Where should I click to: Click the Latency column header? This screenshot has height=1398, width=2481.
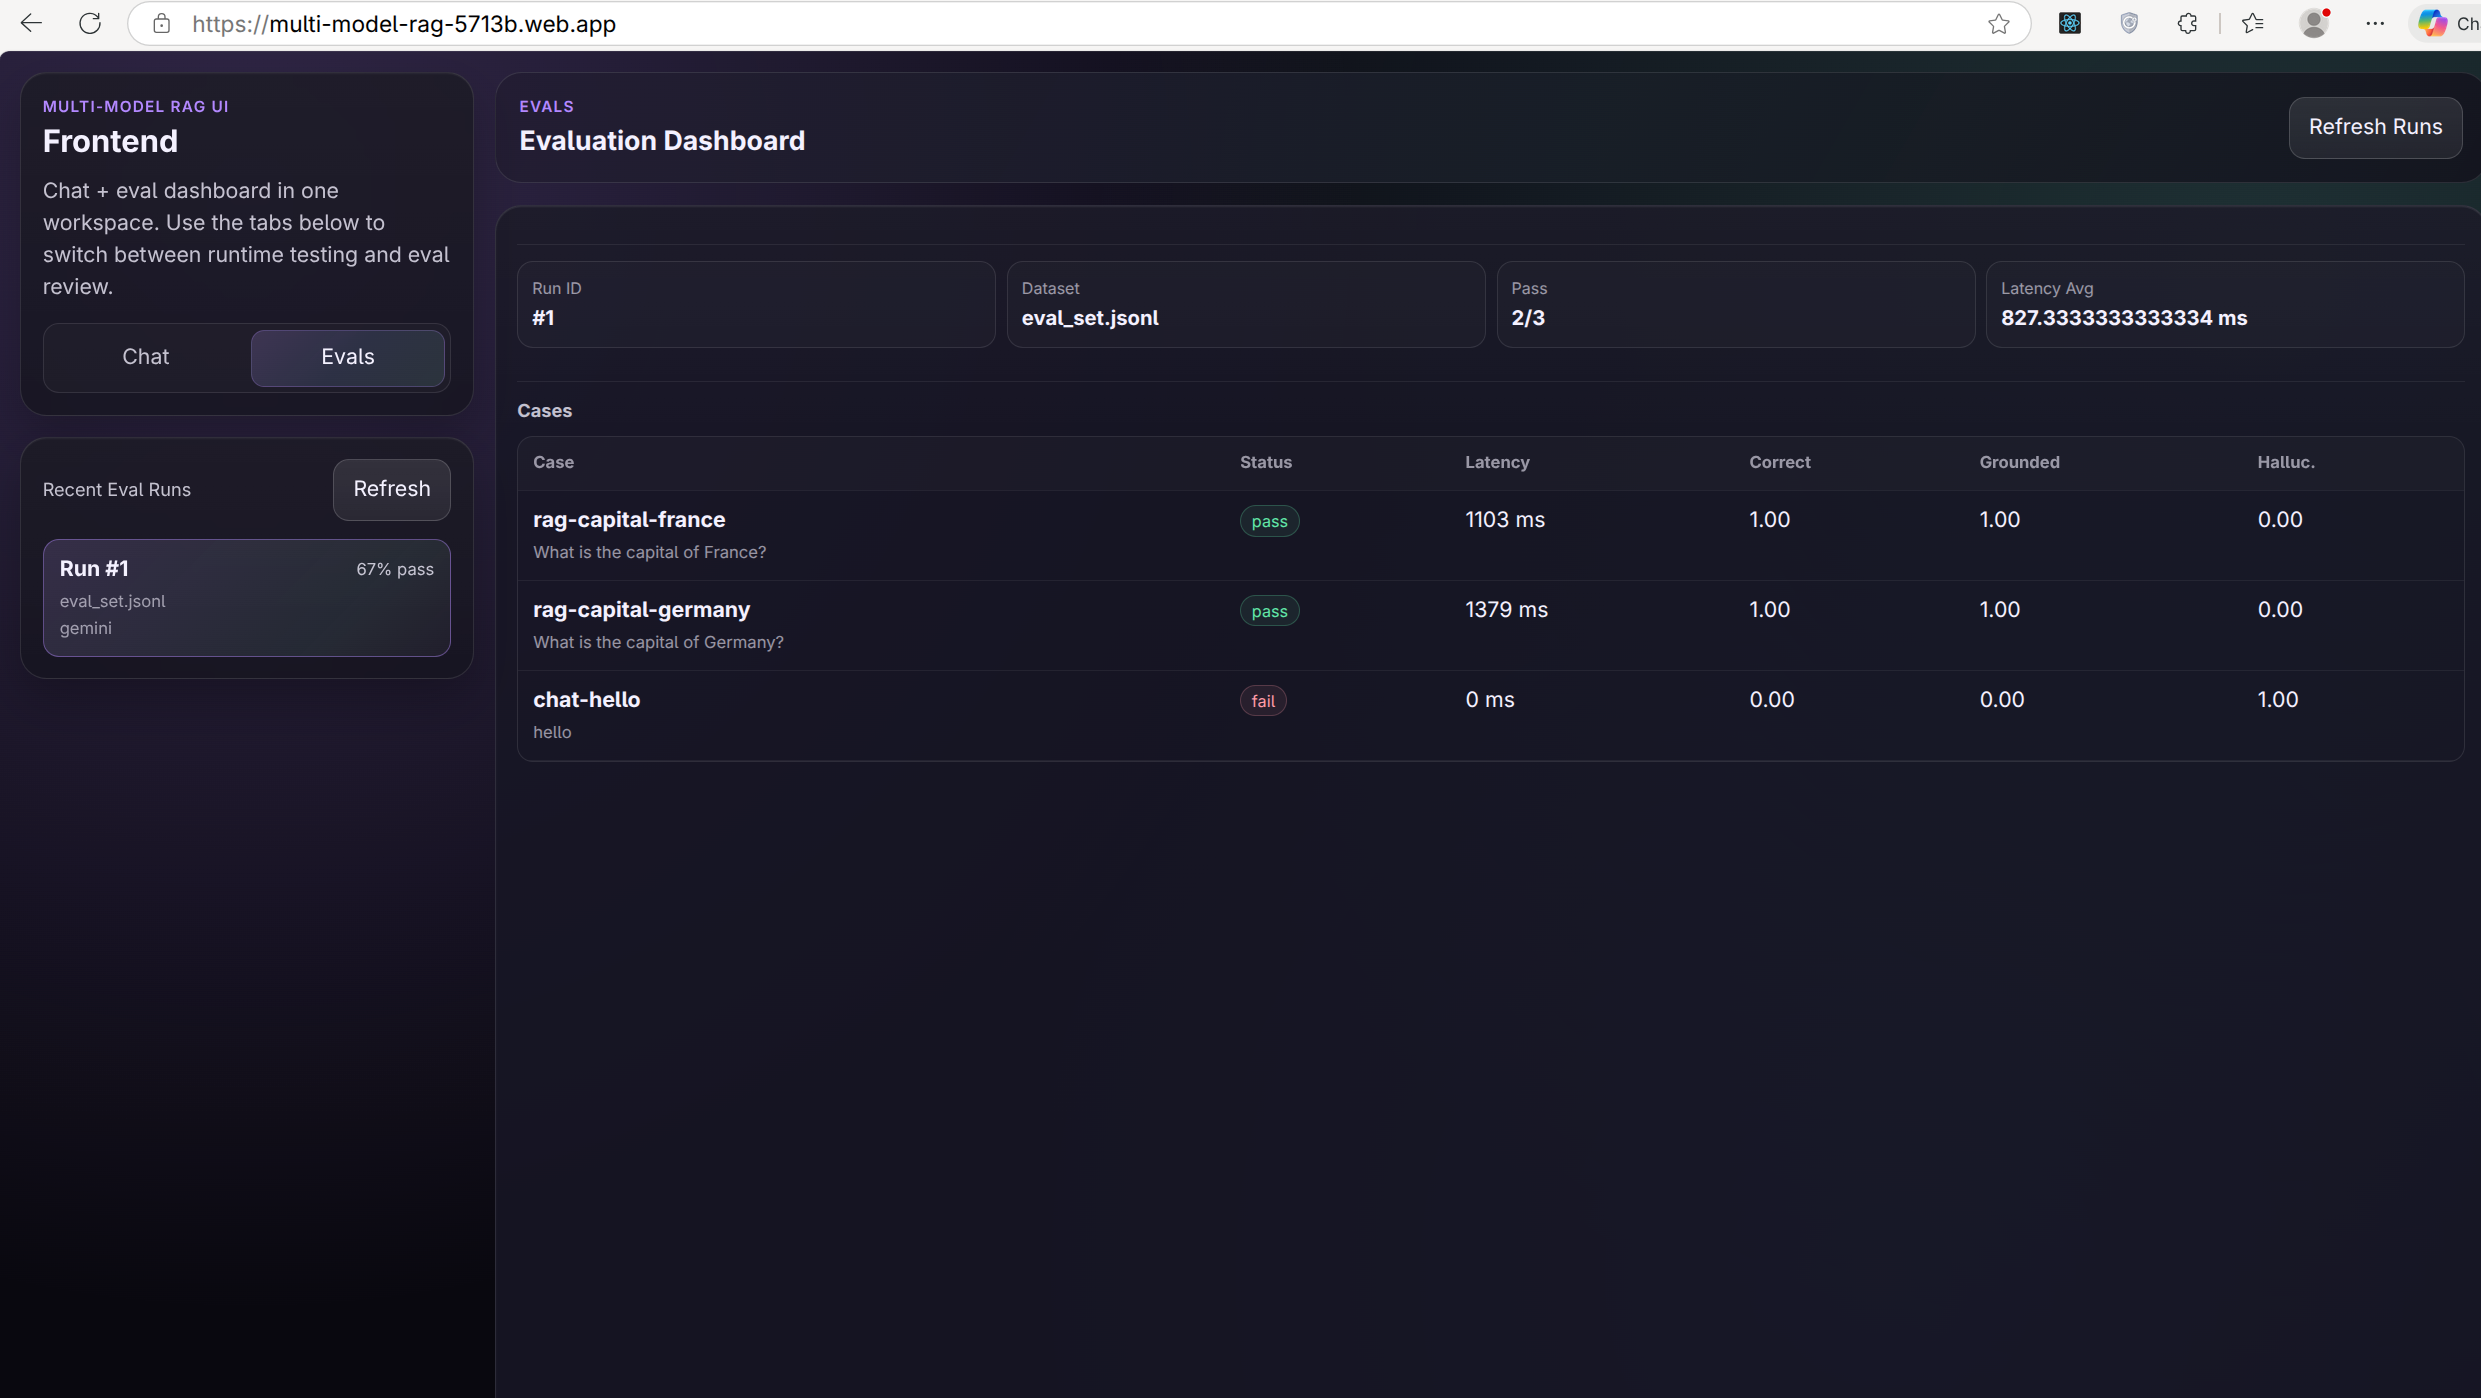1497,462
